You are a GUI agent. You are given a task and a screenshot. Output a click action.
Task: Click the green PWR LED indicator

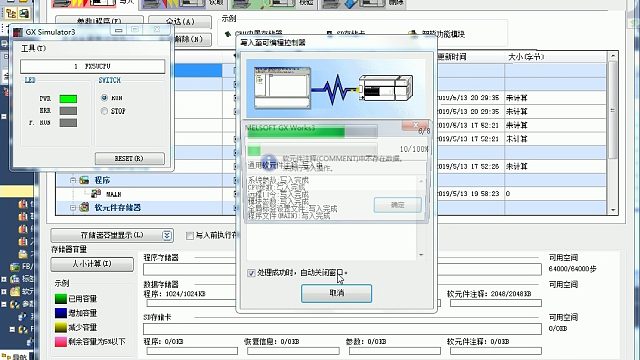coord(68,99)
